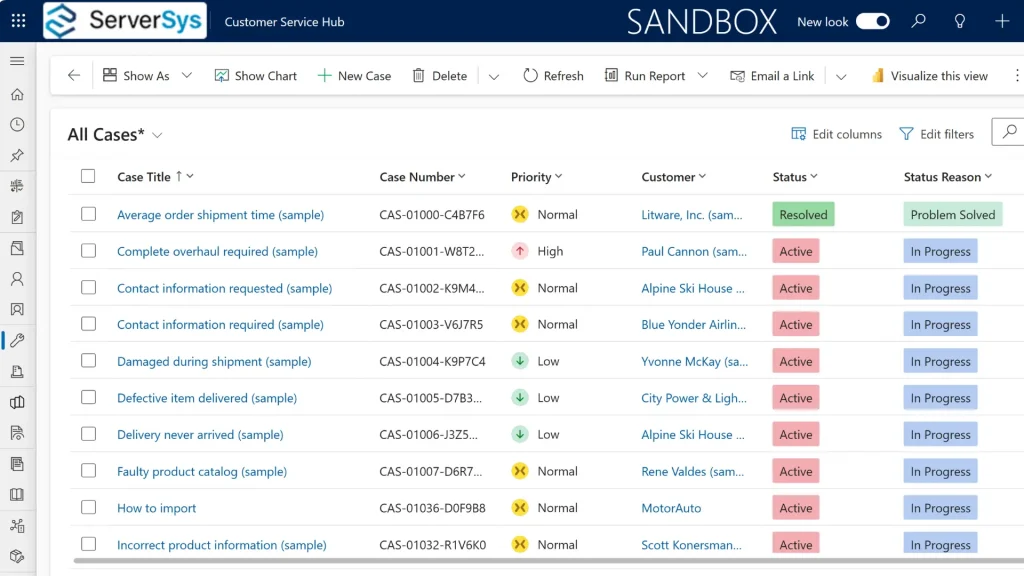Open the Recent clock icon in sidebar
The image size is (1024, 576).
(x=17, y=125)
